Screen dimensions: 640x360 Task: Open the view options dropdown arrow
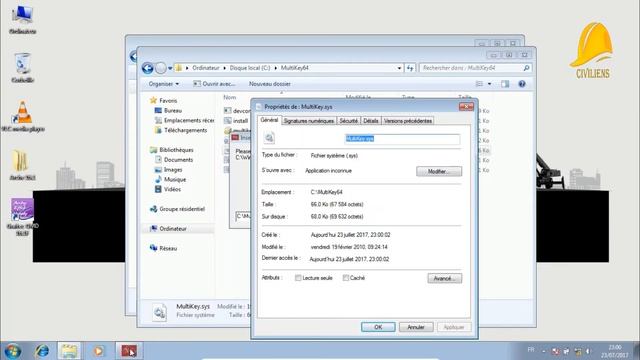[x=489, y=84]
